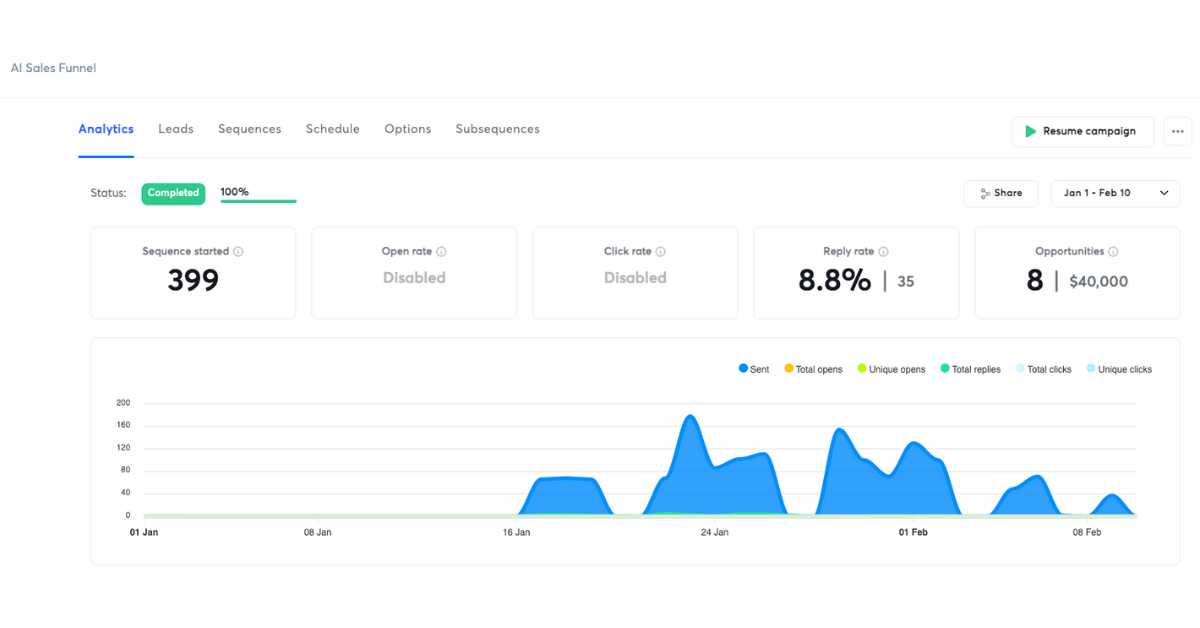Click info icon beside Click rate
The width and height of the screenshot is (1200, 628).
(660, 252)
